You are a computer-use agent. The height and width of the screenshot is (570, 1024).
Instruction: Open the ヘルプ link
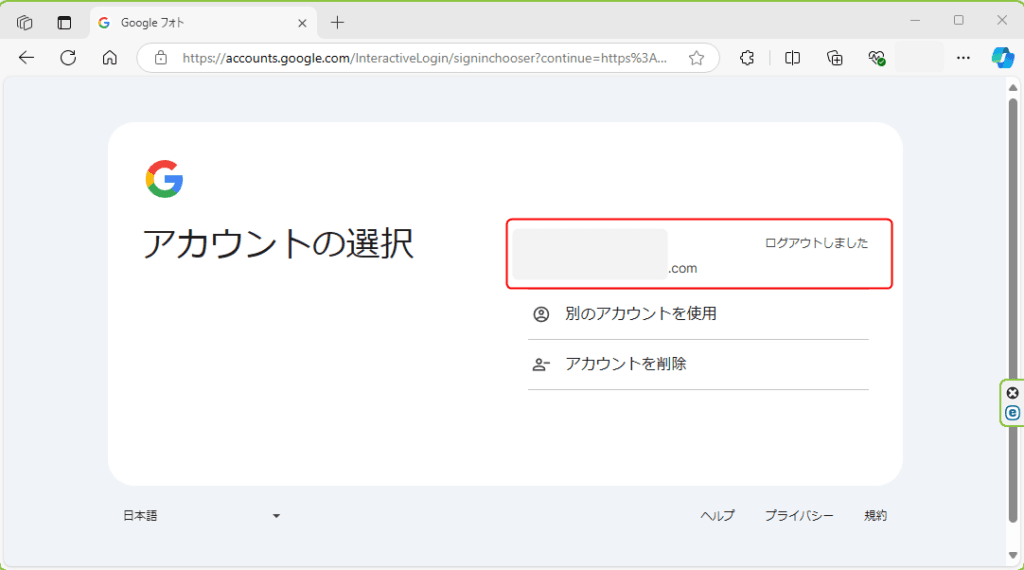[717, 516]
